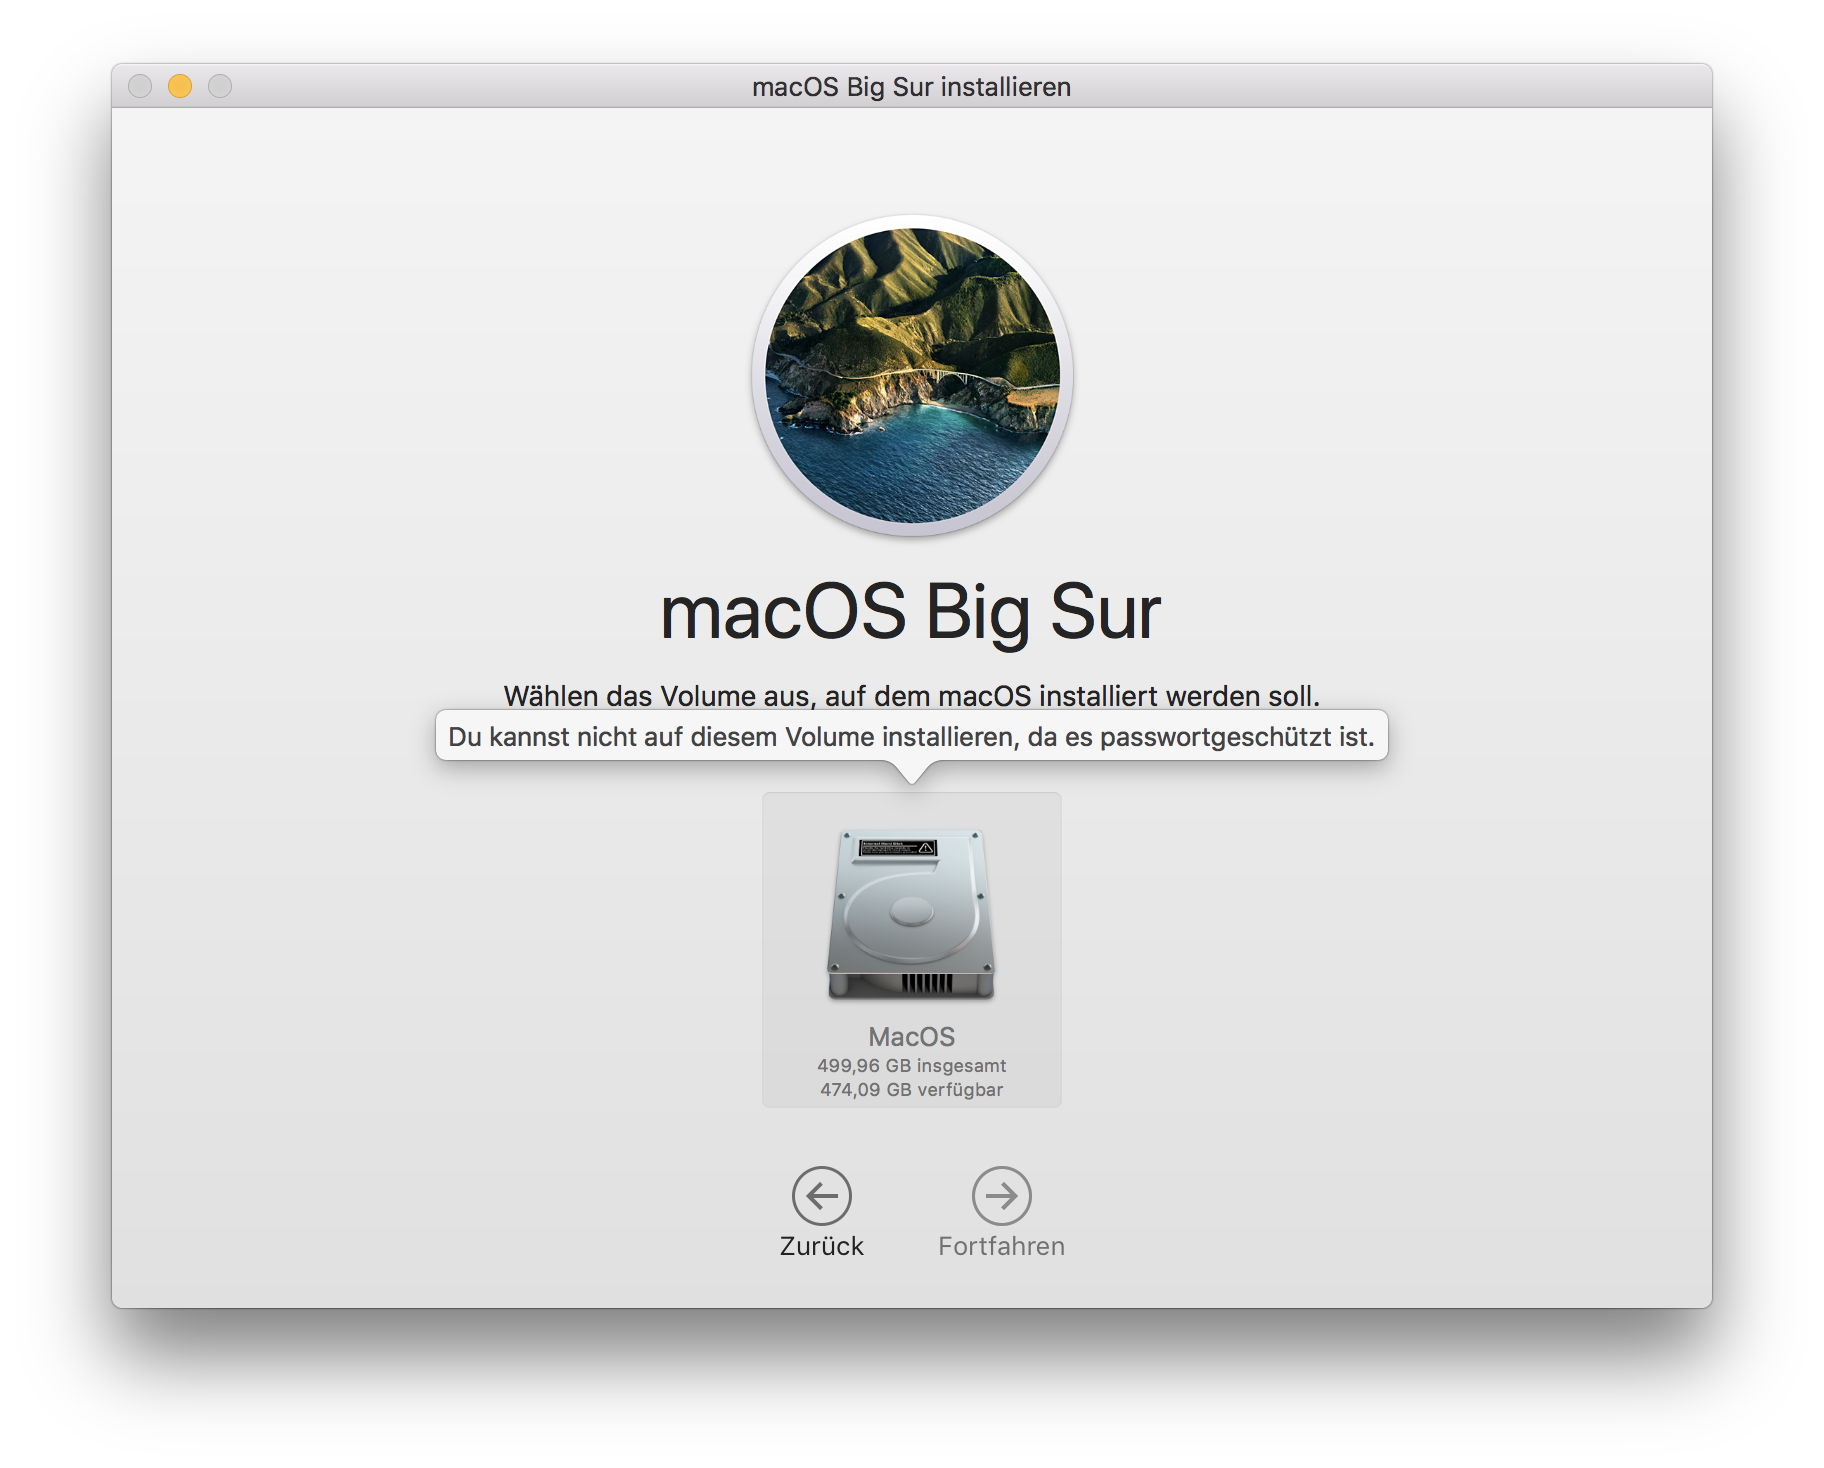
Task: Click the password-protected volume tooltip message
Action: click(911, 736)
